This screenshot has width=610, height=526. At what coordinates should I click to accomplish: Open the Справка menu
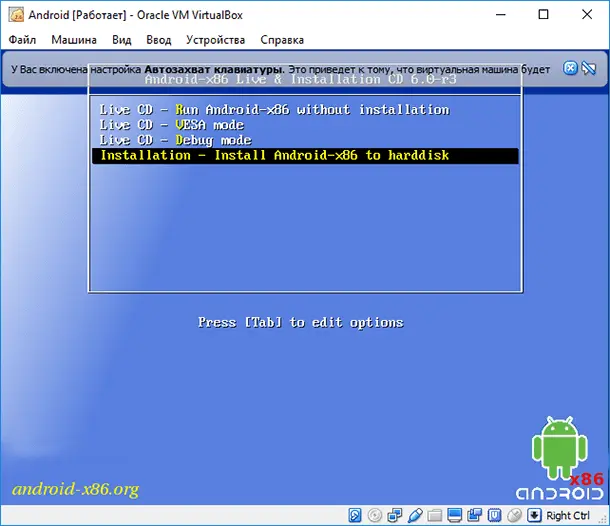(282, 40)
